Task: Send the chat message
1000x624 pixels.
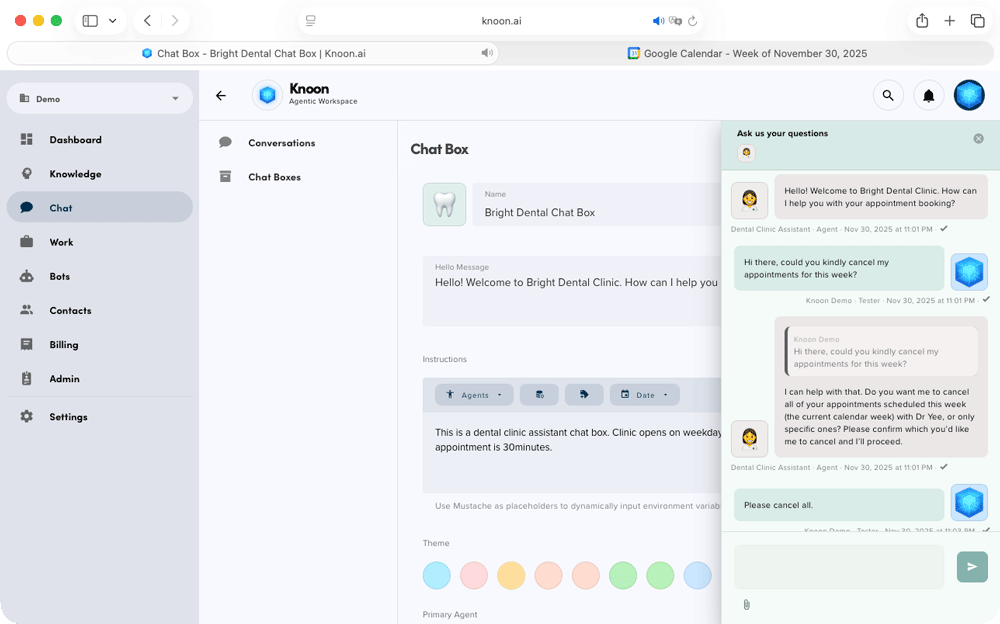Action: (971, 567)
